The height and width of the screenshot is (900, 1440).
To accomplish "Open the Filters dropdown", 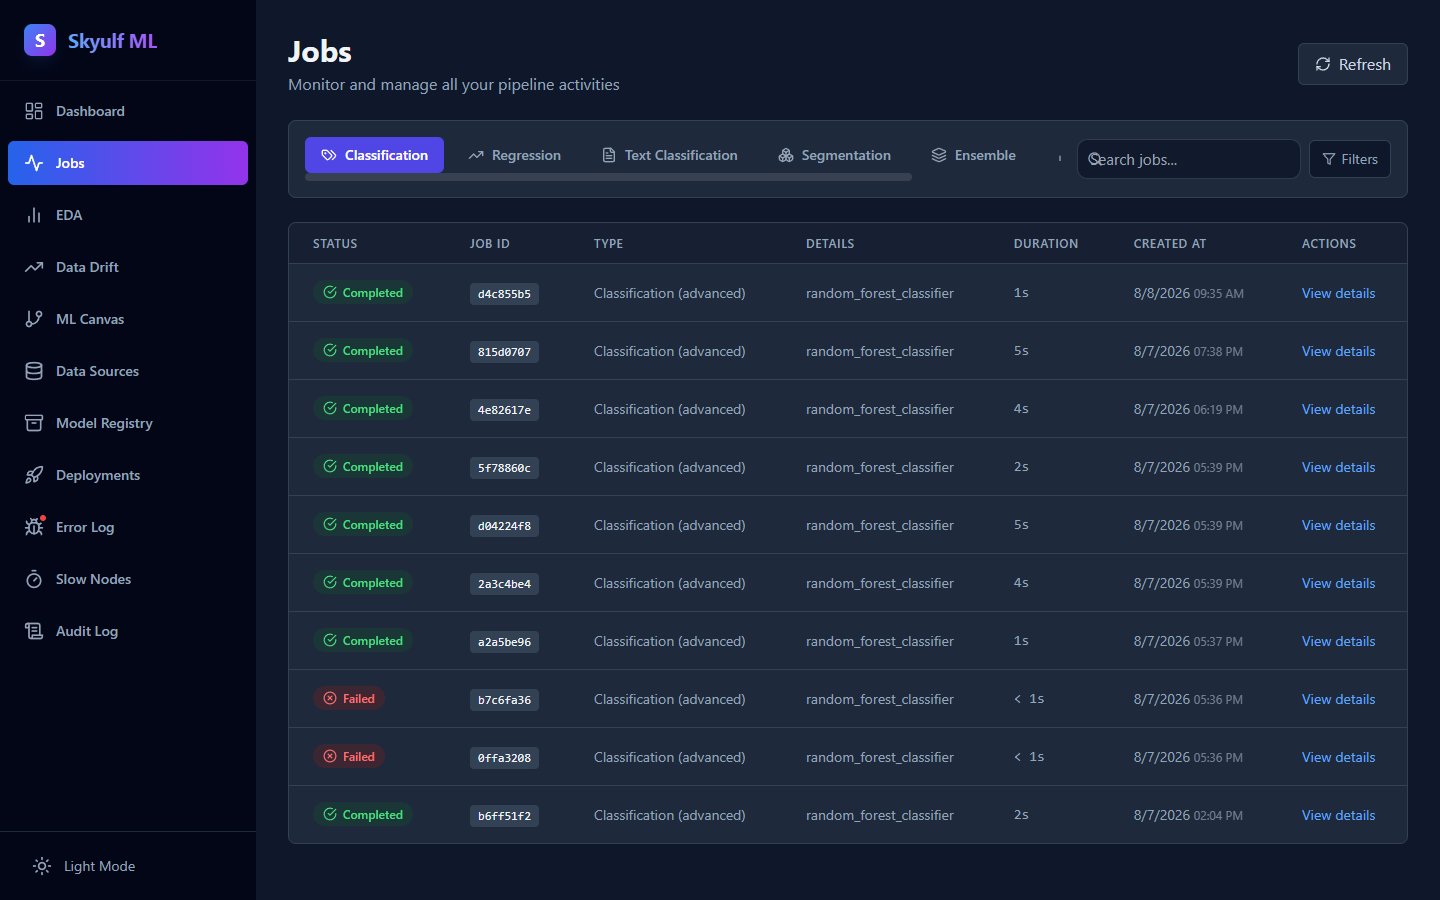I will tap(1350, 159).
